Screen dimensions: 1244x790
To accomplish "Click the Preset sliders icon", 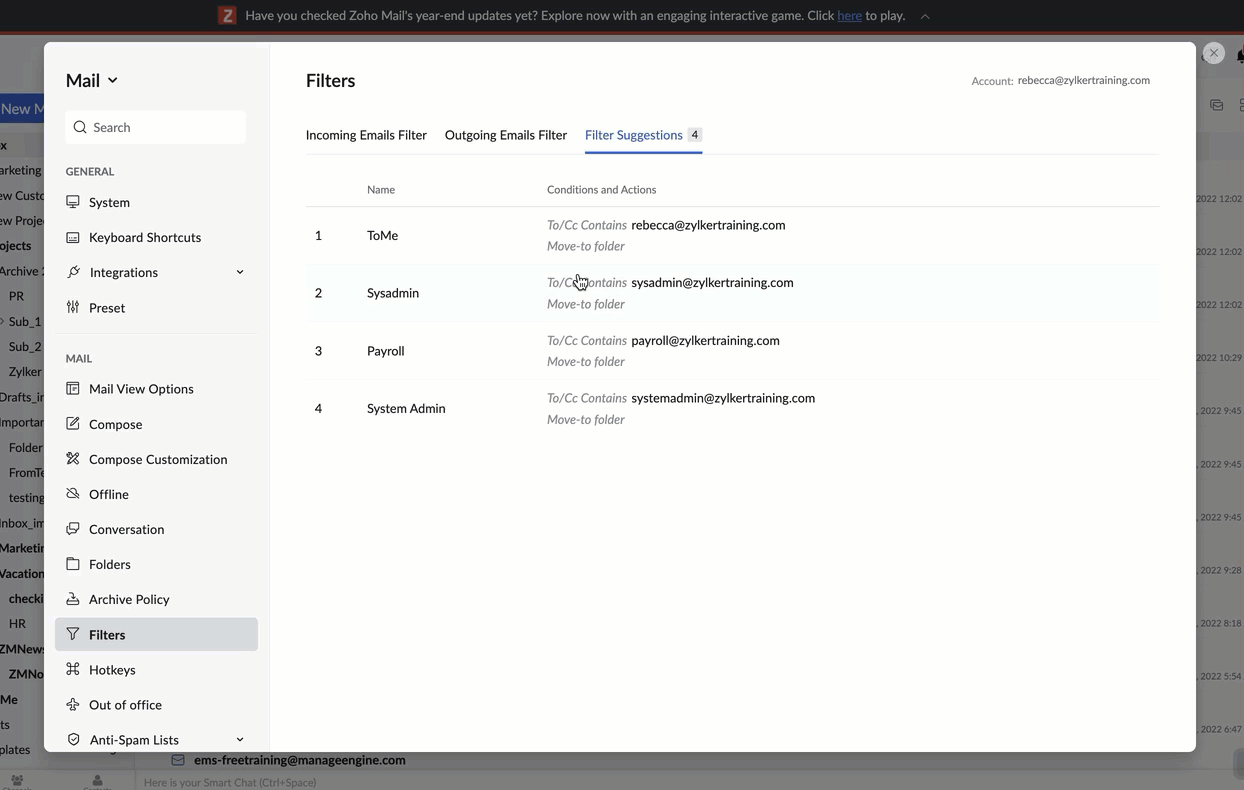I will [x=73, y=308].
